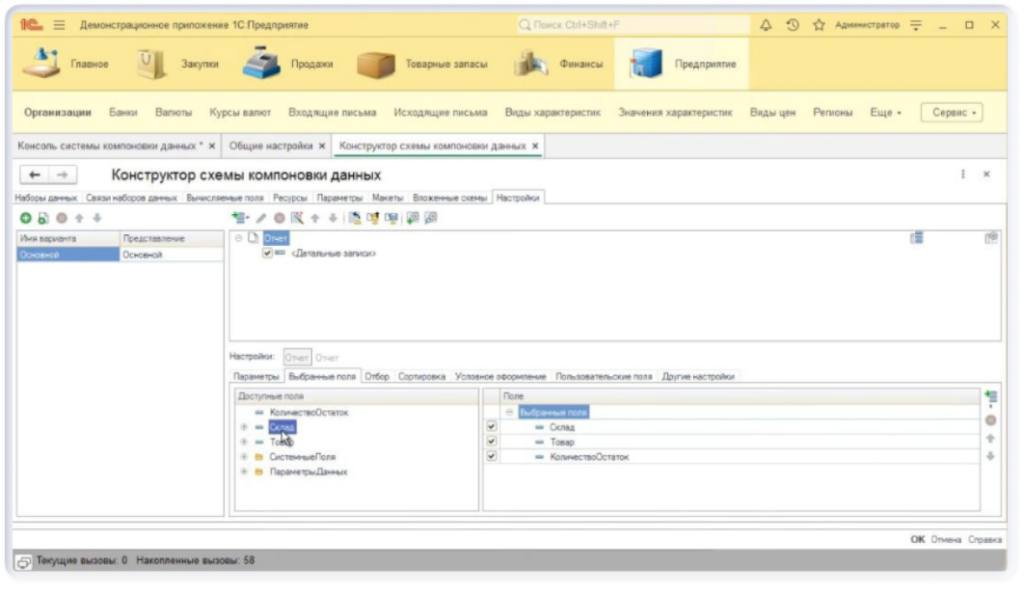1024x593 pixels.
Task: Click the Отмена button
Action: pyautogui.click(x=946, y=539)
